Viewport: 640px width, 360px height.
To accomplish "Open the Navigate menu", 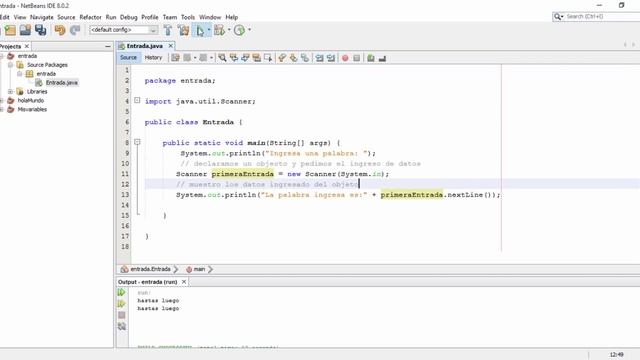I will tap(42, 17).
